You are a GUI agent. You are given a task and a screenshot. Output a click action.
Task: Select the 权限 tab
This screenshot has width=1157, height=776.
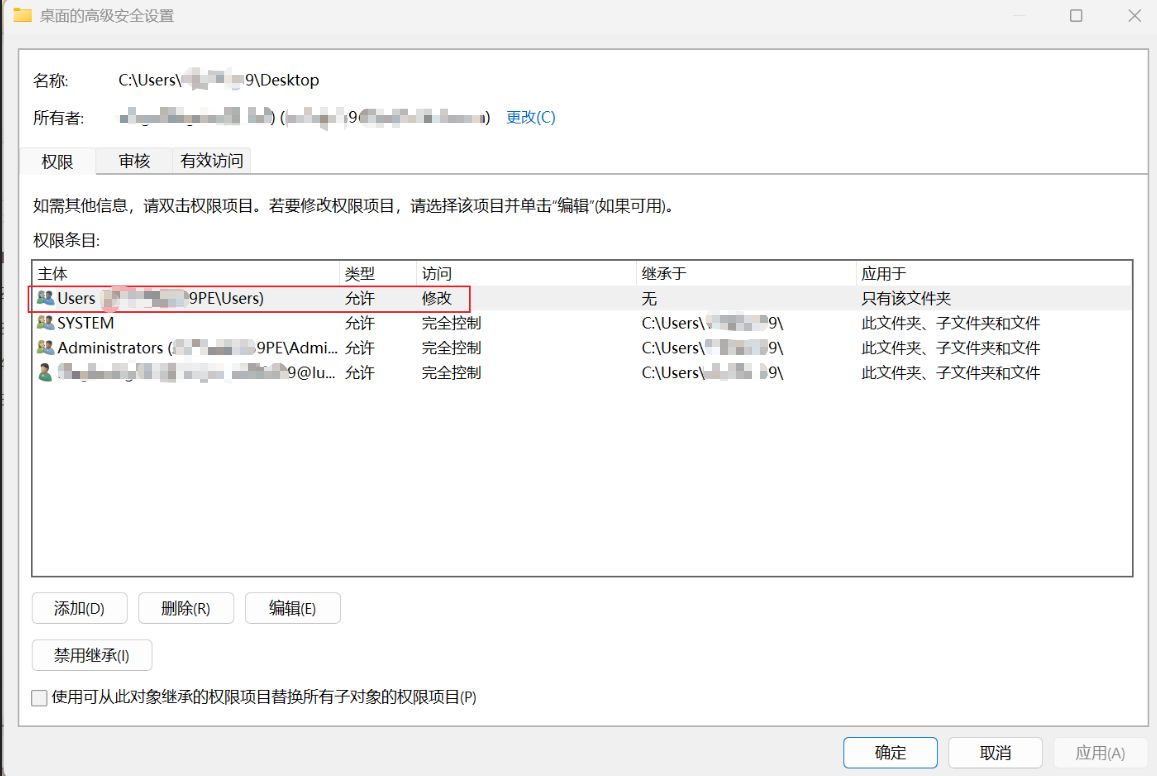(57, 161)
